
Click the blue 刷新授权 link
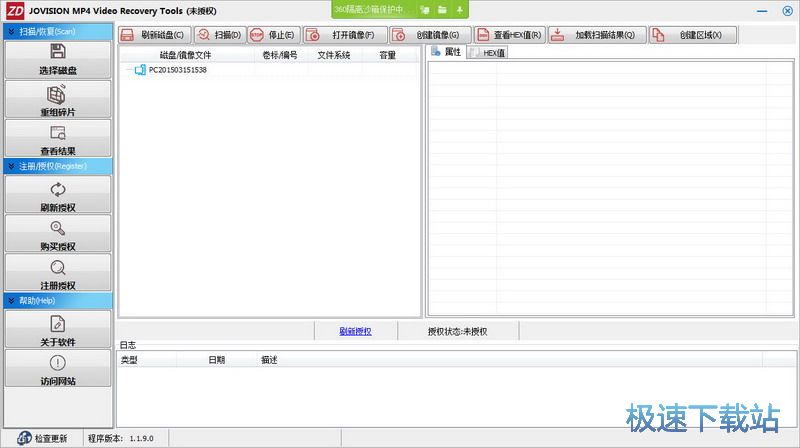355,331
